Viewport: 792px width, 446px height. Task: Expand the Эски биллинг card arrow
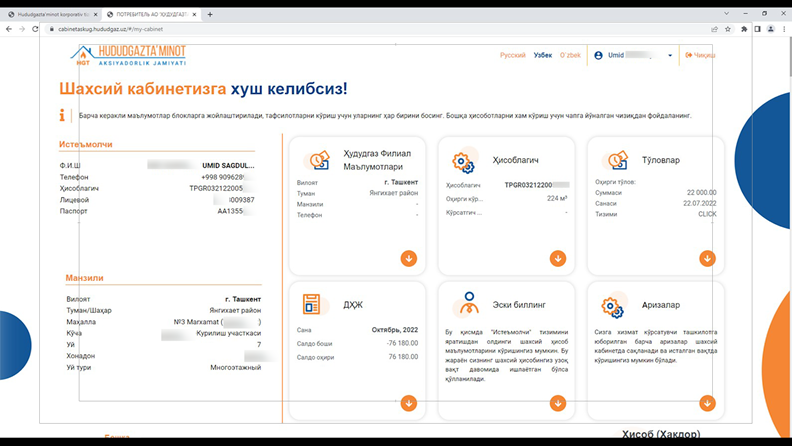558,402
